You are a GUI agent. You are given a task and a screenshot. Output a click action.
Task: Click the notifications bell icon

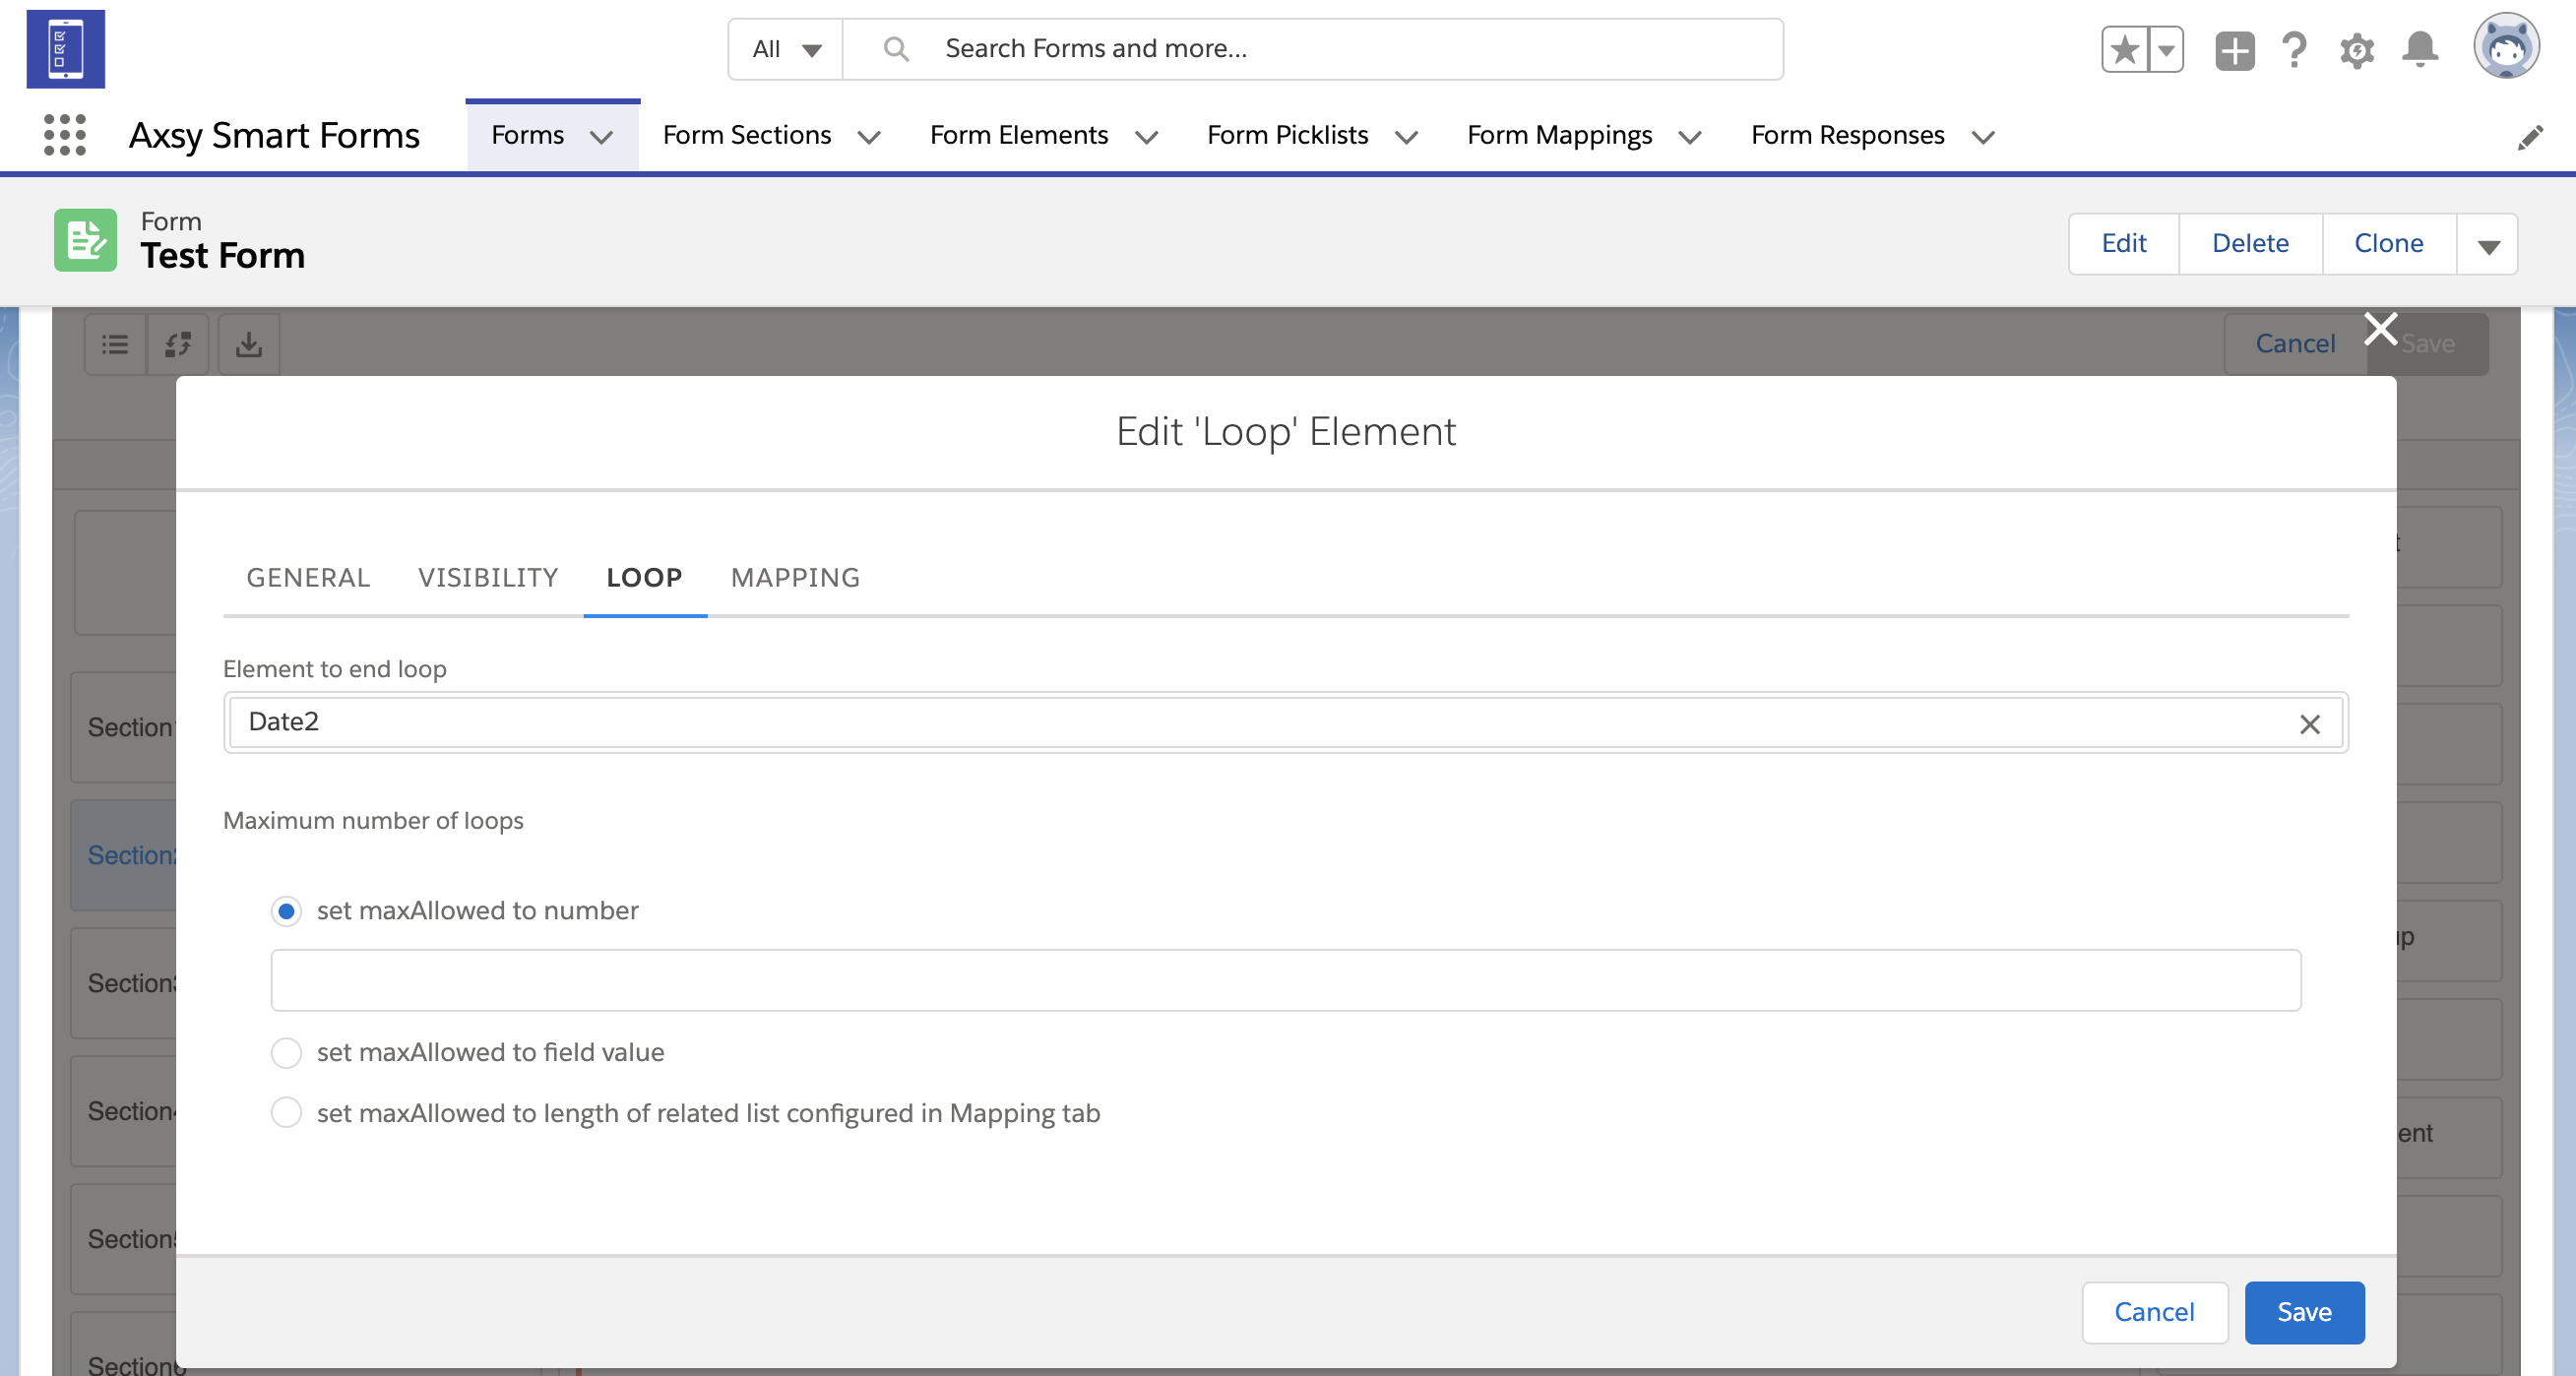[2419, 49]
